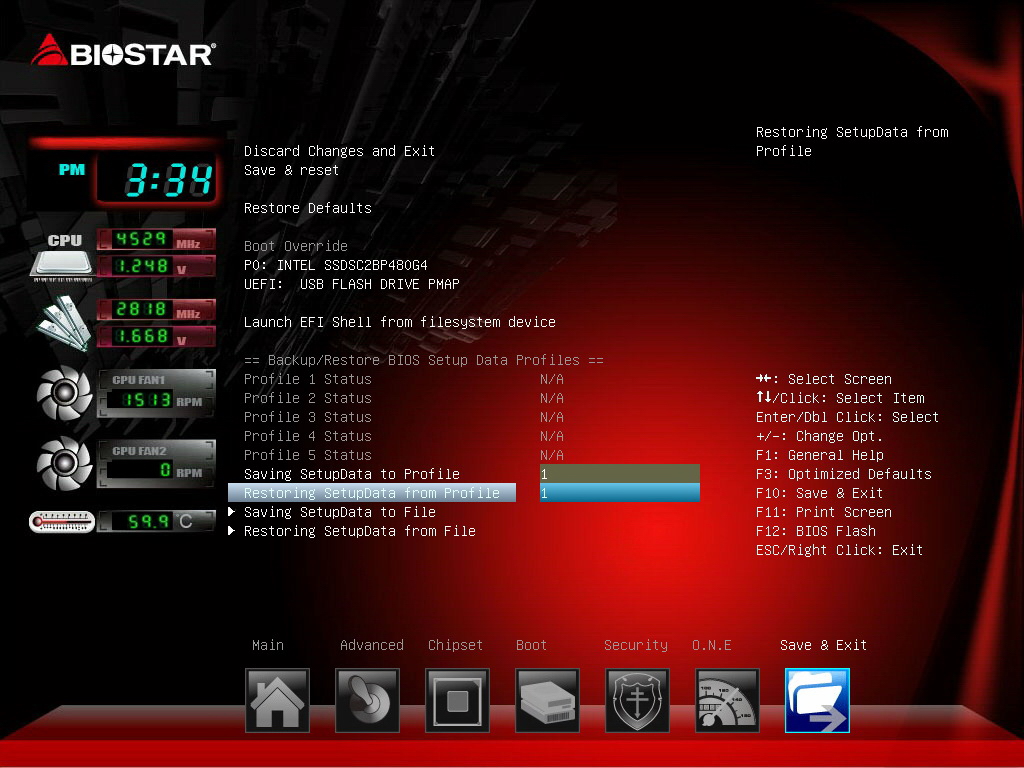Choose Discard Changes and Exit
1024x768 pixels.
tap(340, 151)
